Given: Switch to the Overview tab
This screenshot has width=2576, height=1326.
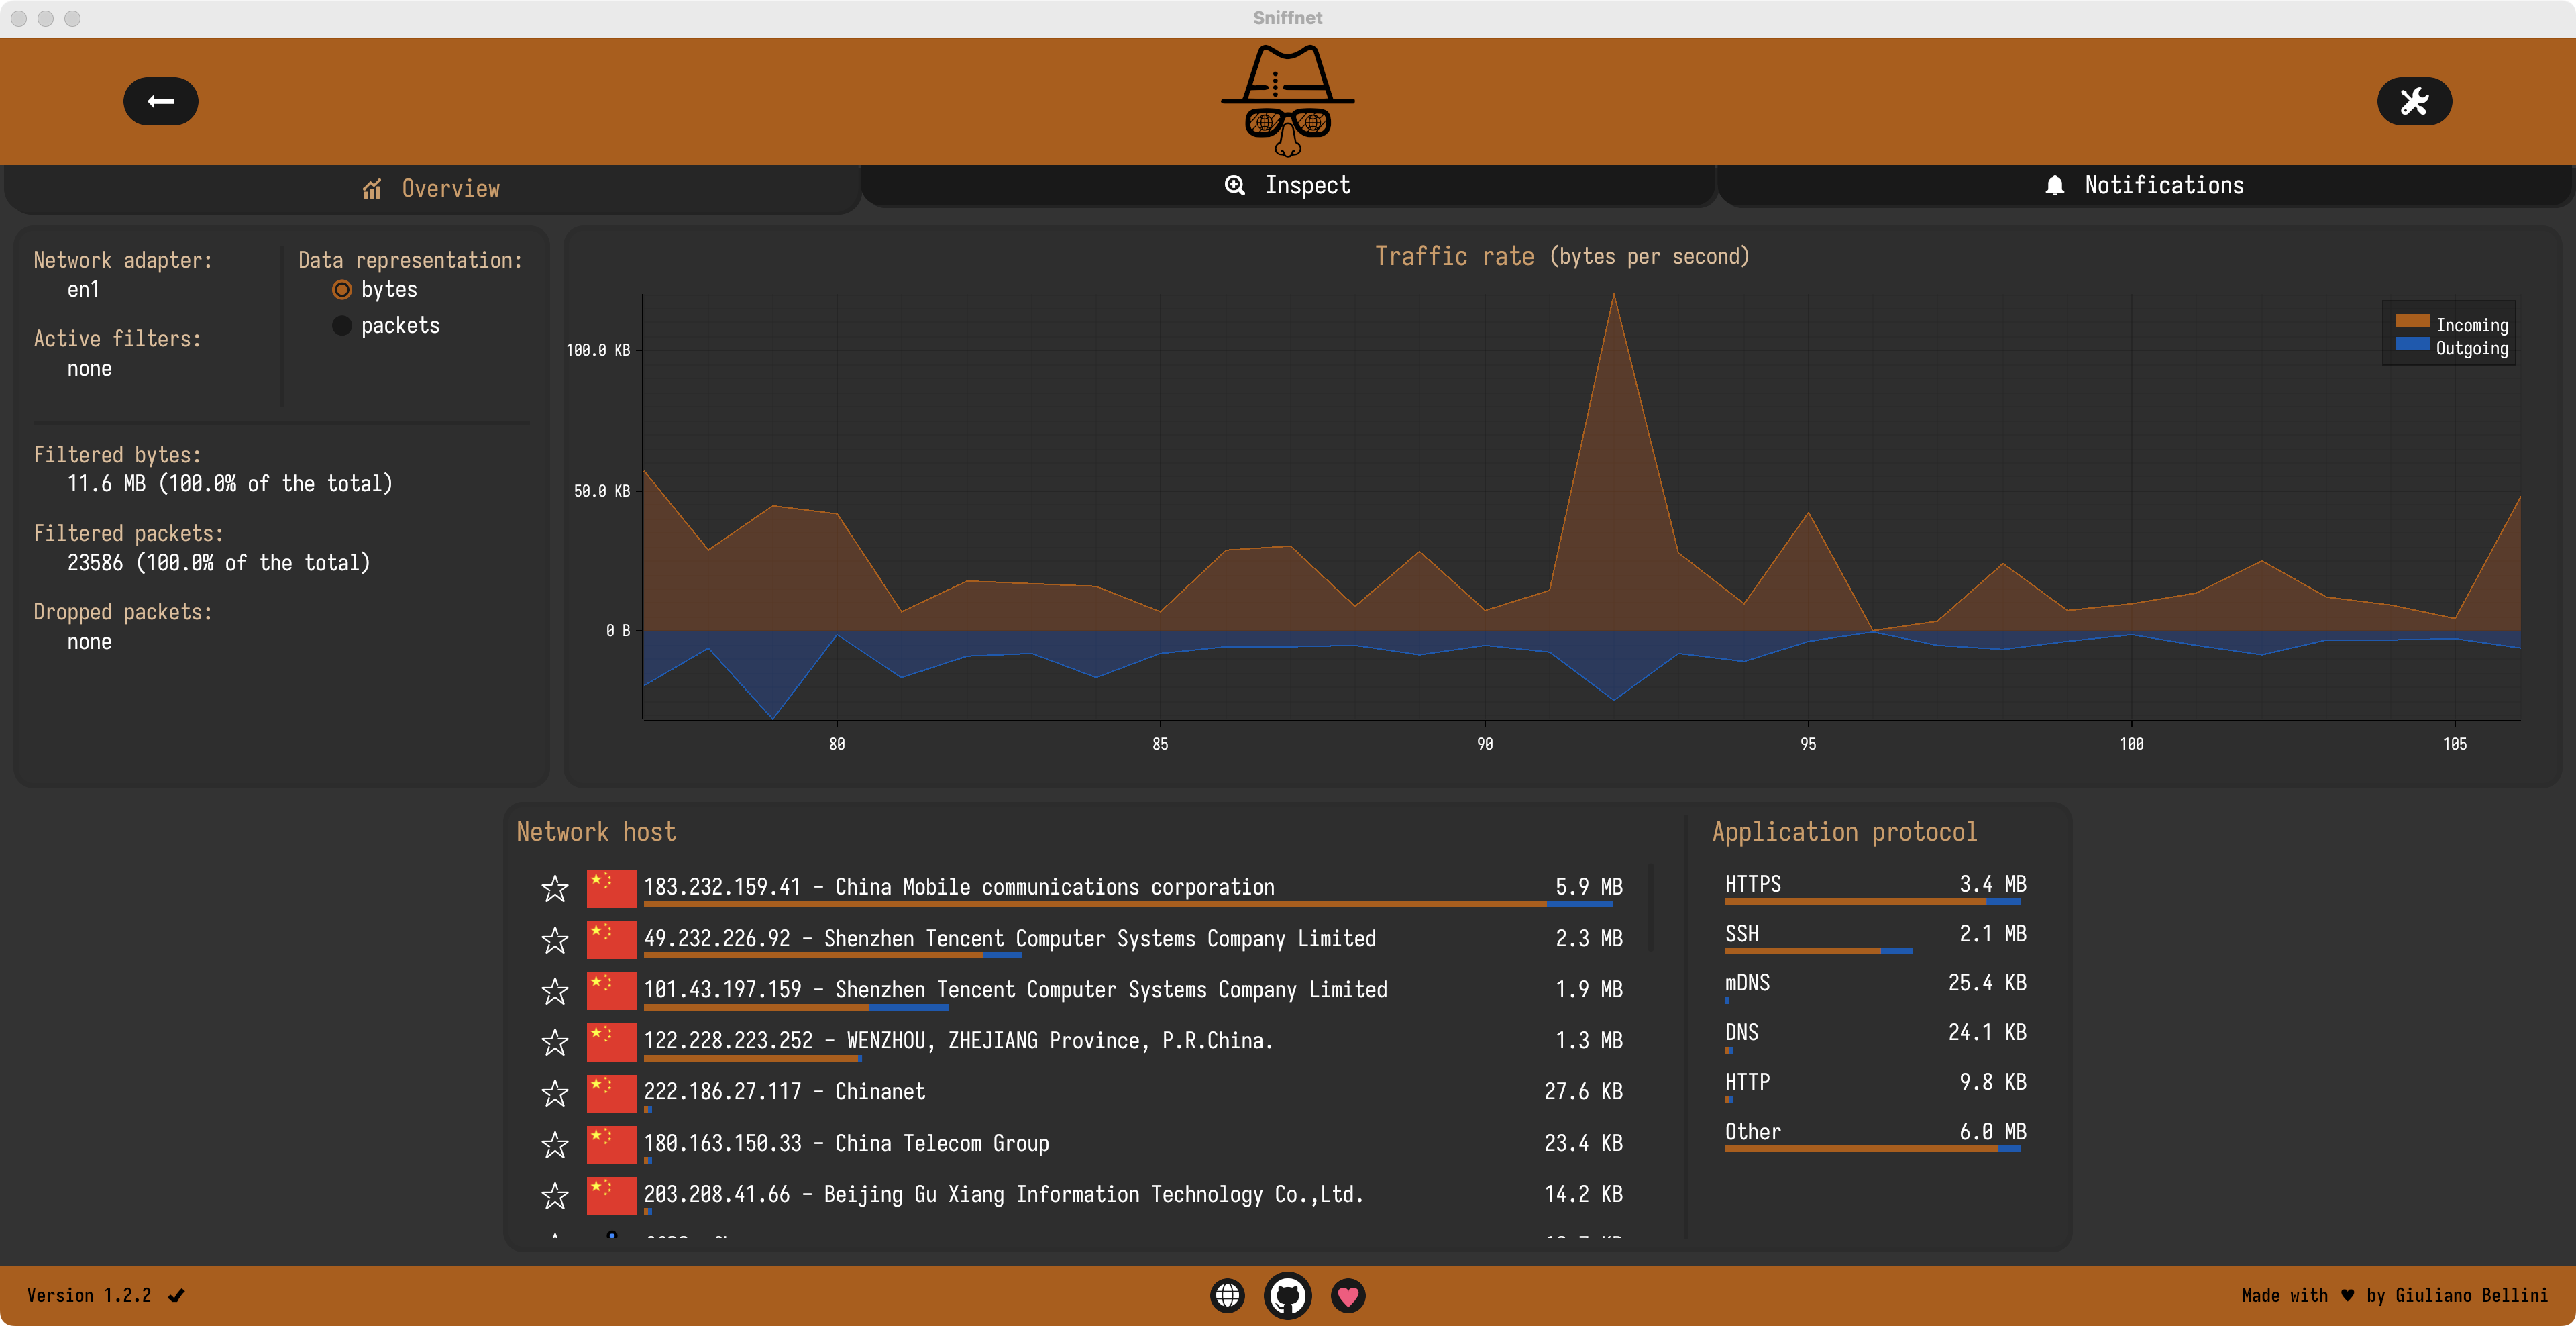Looking at the screenshot, I should coord(432,189).
